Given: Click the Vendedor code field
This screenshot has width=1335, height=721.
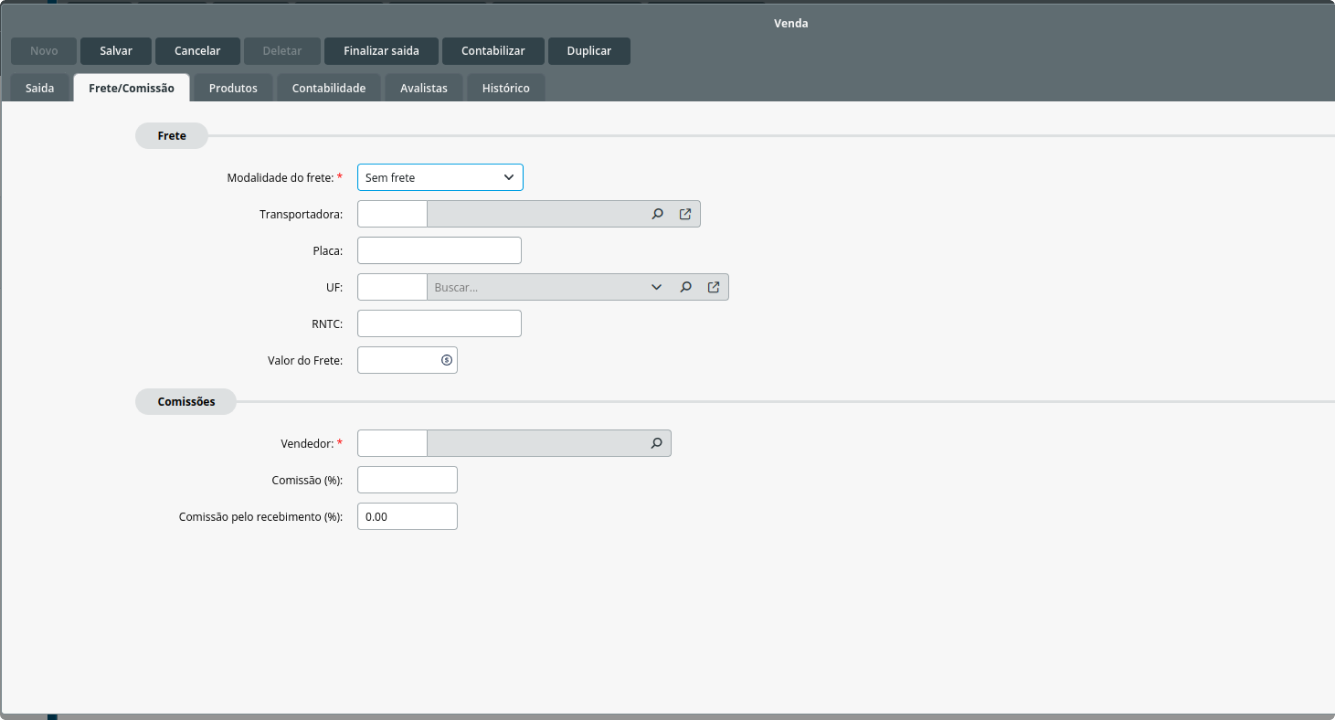Looking at the screenshot, I should pos(392,443).
